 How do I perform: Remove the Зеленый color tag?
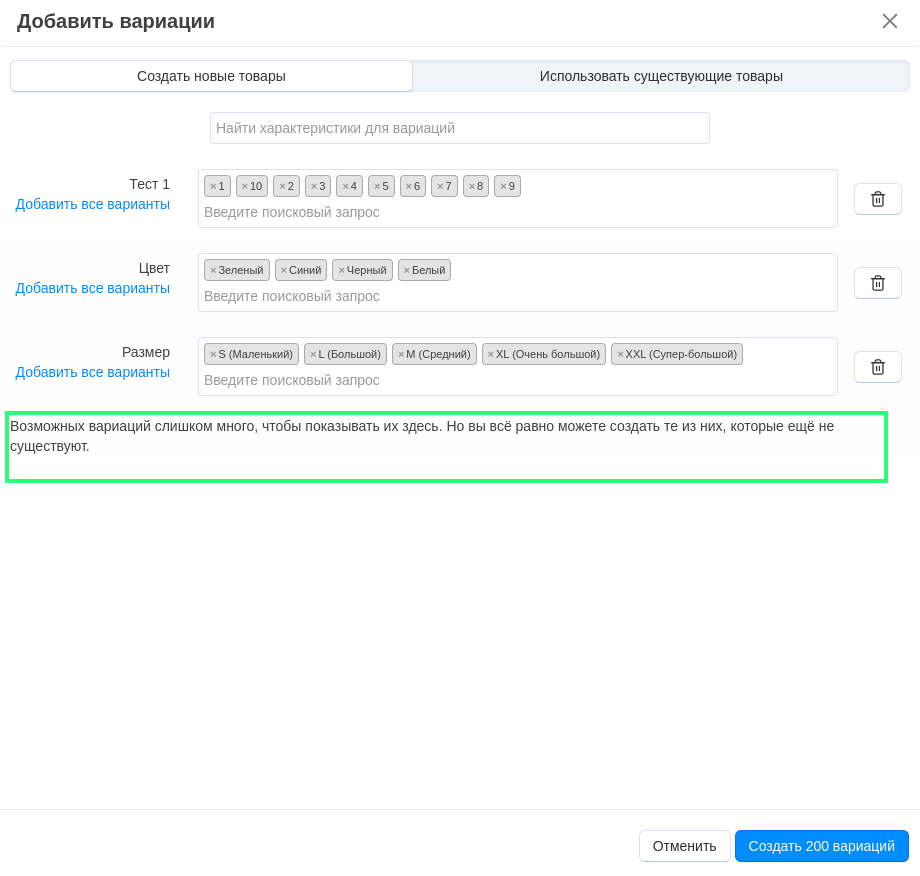(213, 270)
